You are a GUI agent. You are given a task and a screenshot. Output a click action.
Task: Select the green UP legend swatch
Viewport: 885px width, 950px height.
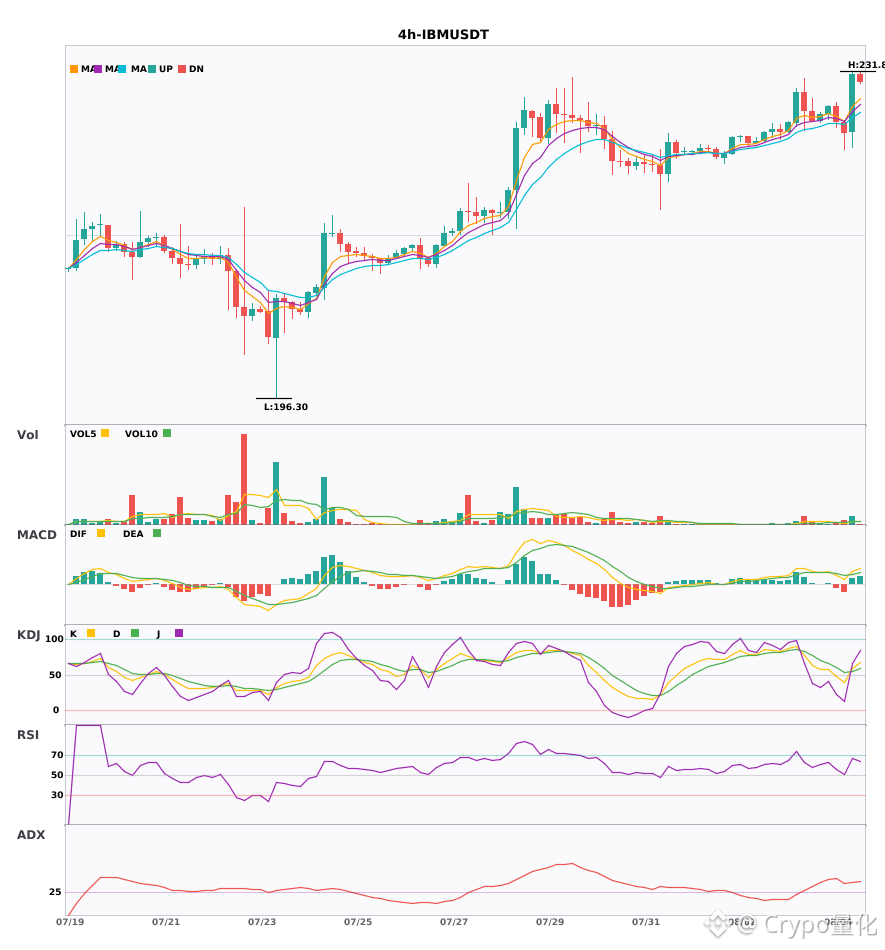pos(152,69)
